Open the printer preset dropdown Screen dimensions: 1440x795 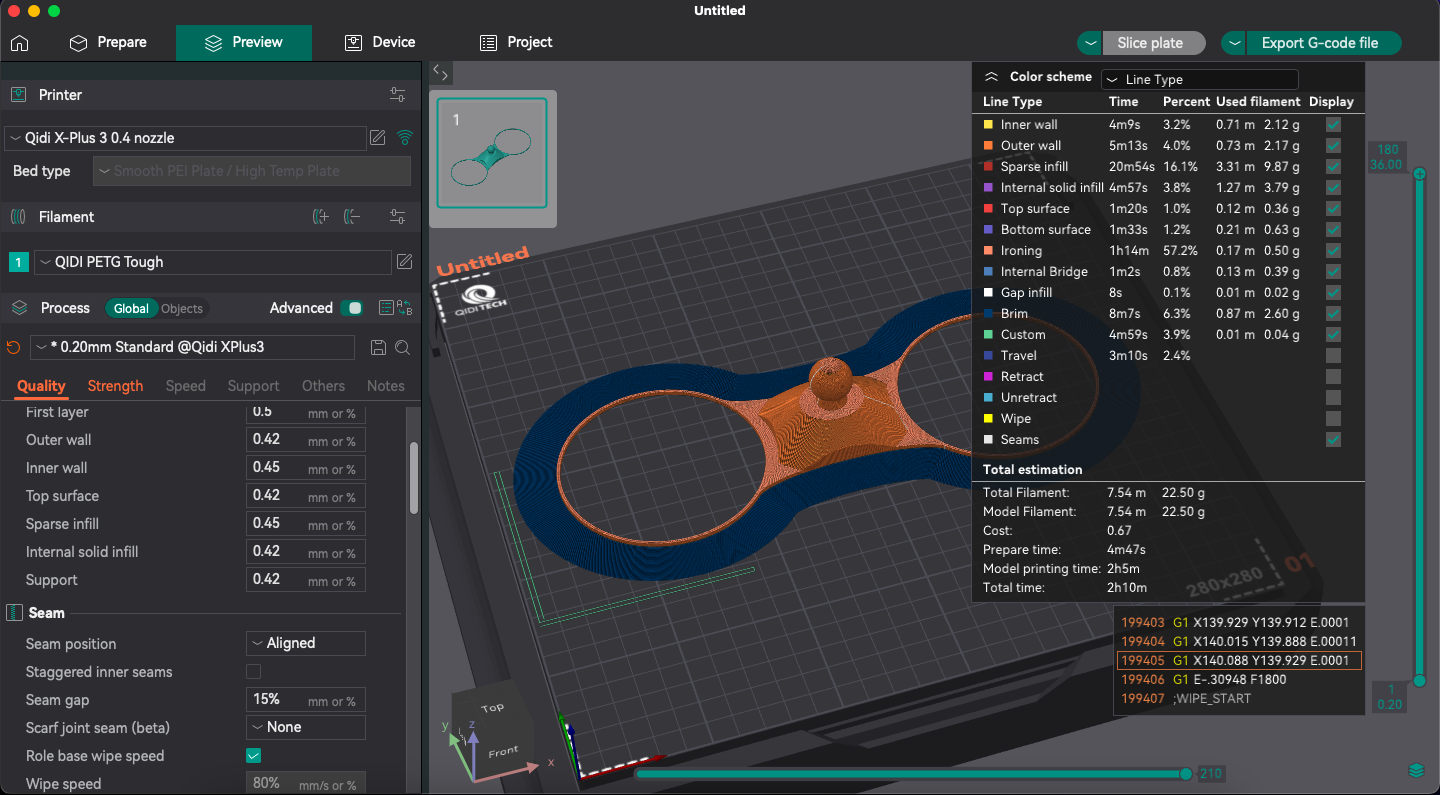[x=185, y=138]
